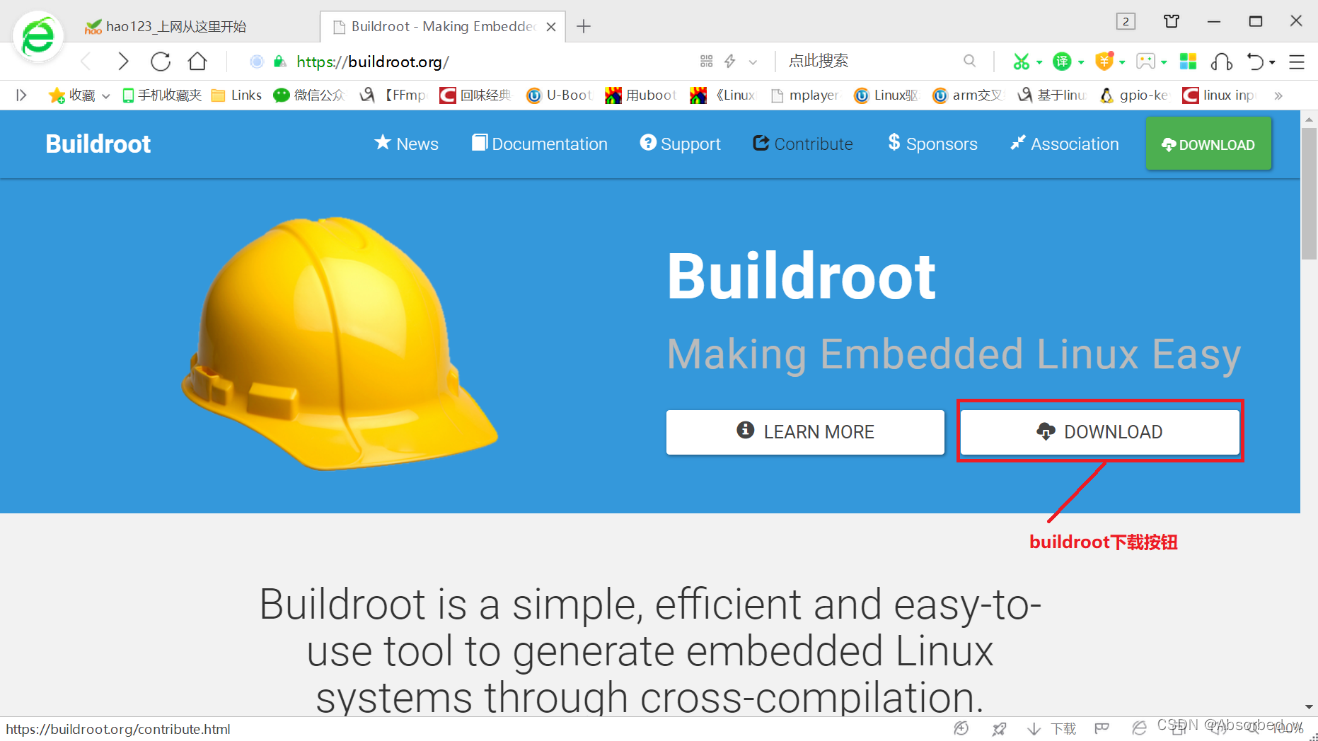The height and width of the screenshot is (741, 1318).
Task: Open the green translation (译) tool
Action: pos(1062,61)
